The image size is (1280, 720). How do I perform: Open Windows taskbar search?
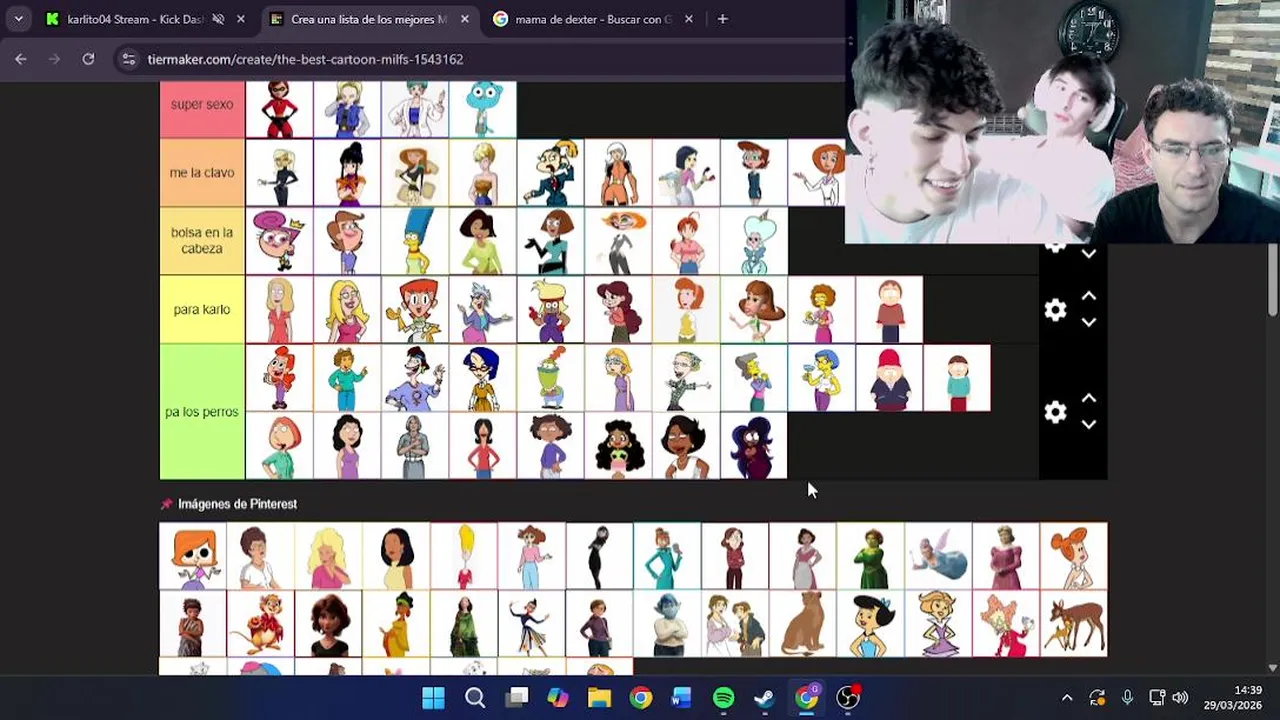475,698
